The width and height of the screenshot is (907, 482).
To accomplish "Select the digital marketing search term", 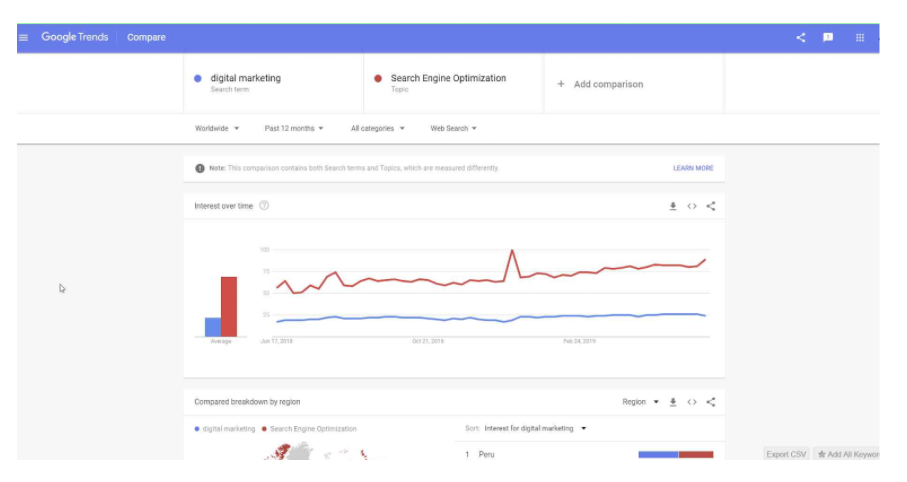I will 274,83.
